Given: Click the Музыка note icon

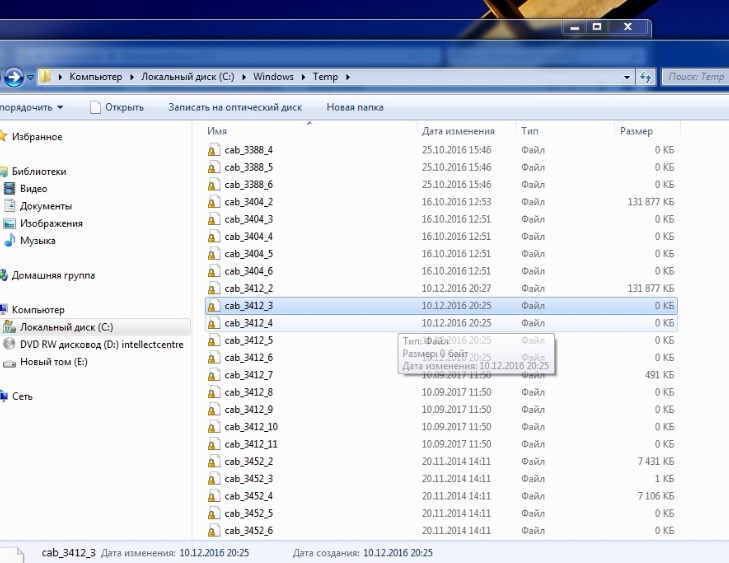Looking at the screenshot, I should pyautogui.click(x=9, y=240).
